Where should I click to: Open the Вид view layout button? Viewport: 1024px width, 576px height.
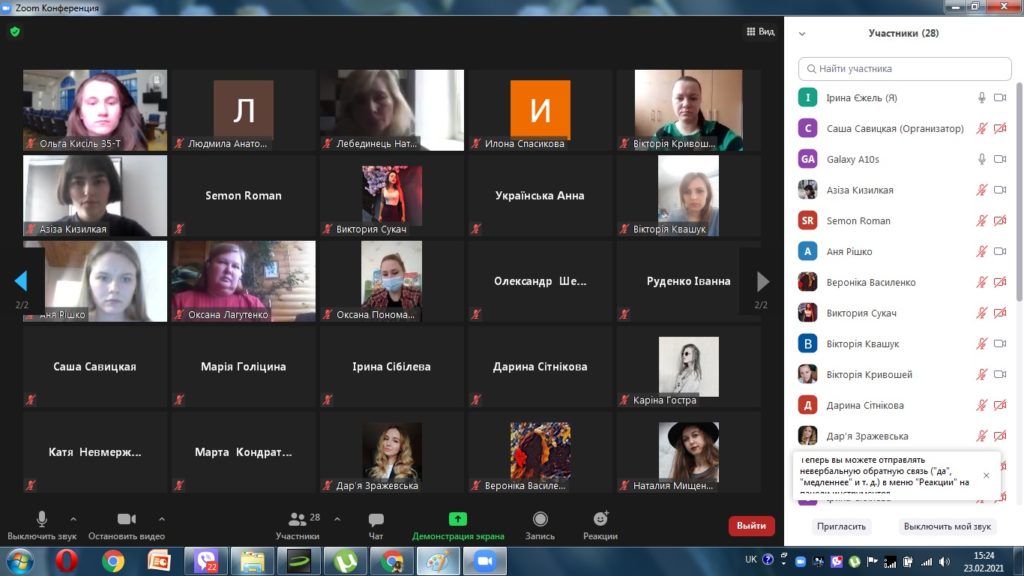(x=761, y=32)
